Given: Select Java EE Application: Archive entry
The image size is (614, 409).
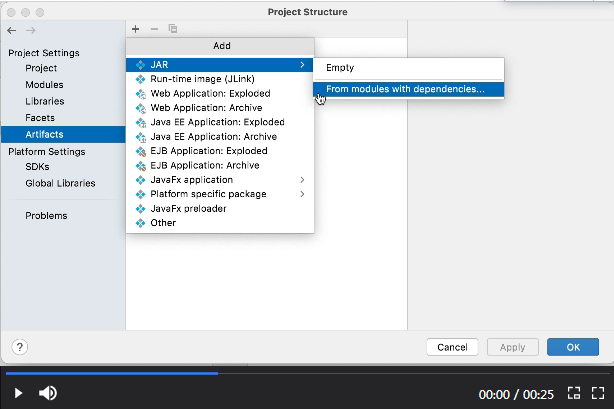Looking at the screenshot, I should coord(220,137).
